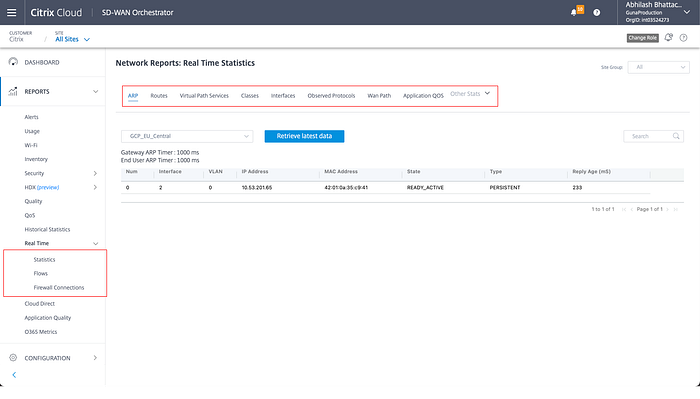Open the Inventory report

coord(36,159)
